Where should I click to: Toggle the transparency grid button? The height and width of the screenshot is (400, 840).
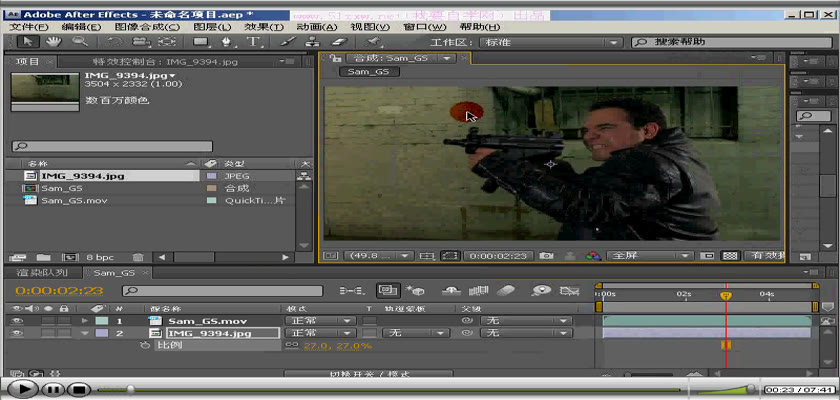coord(729,256)
